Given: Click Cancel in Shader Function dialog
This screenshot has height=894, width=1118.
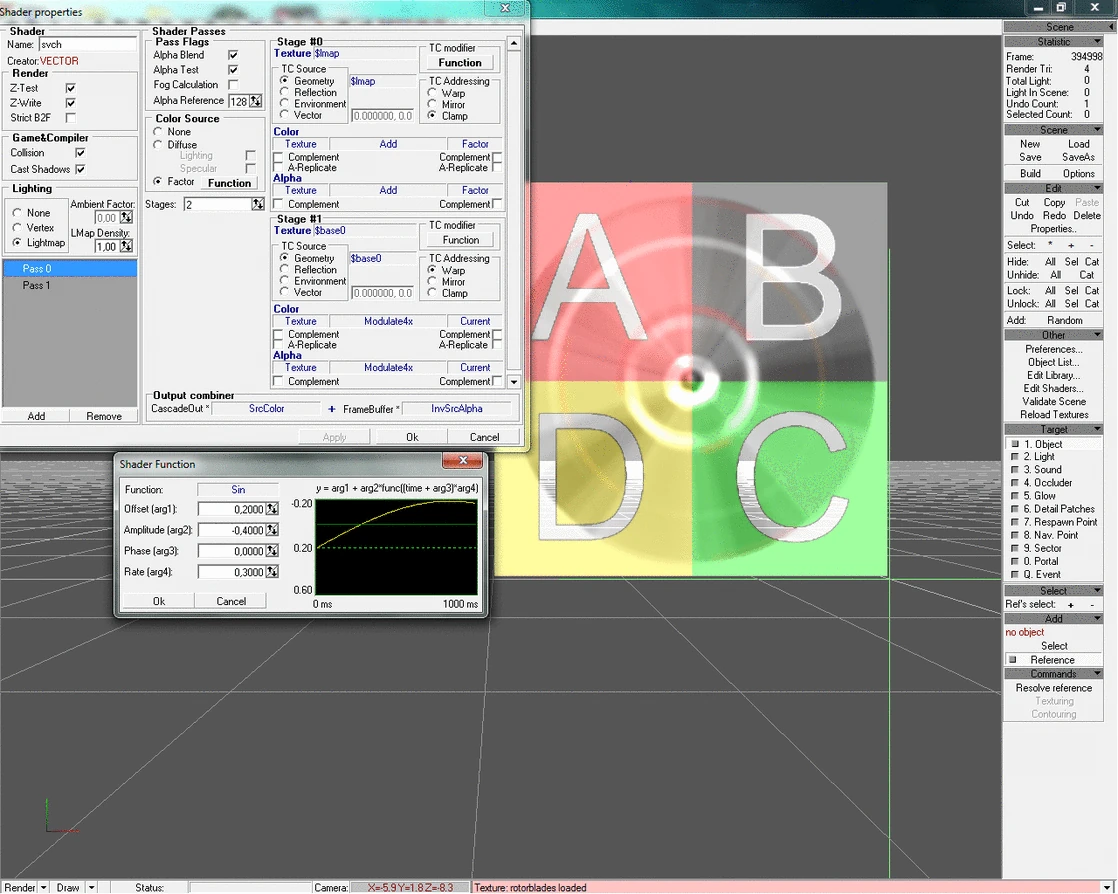Looking at the screenshot, I should (x=231, y=601).
